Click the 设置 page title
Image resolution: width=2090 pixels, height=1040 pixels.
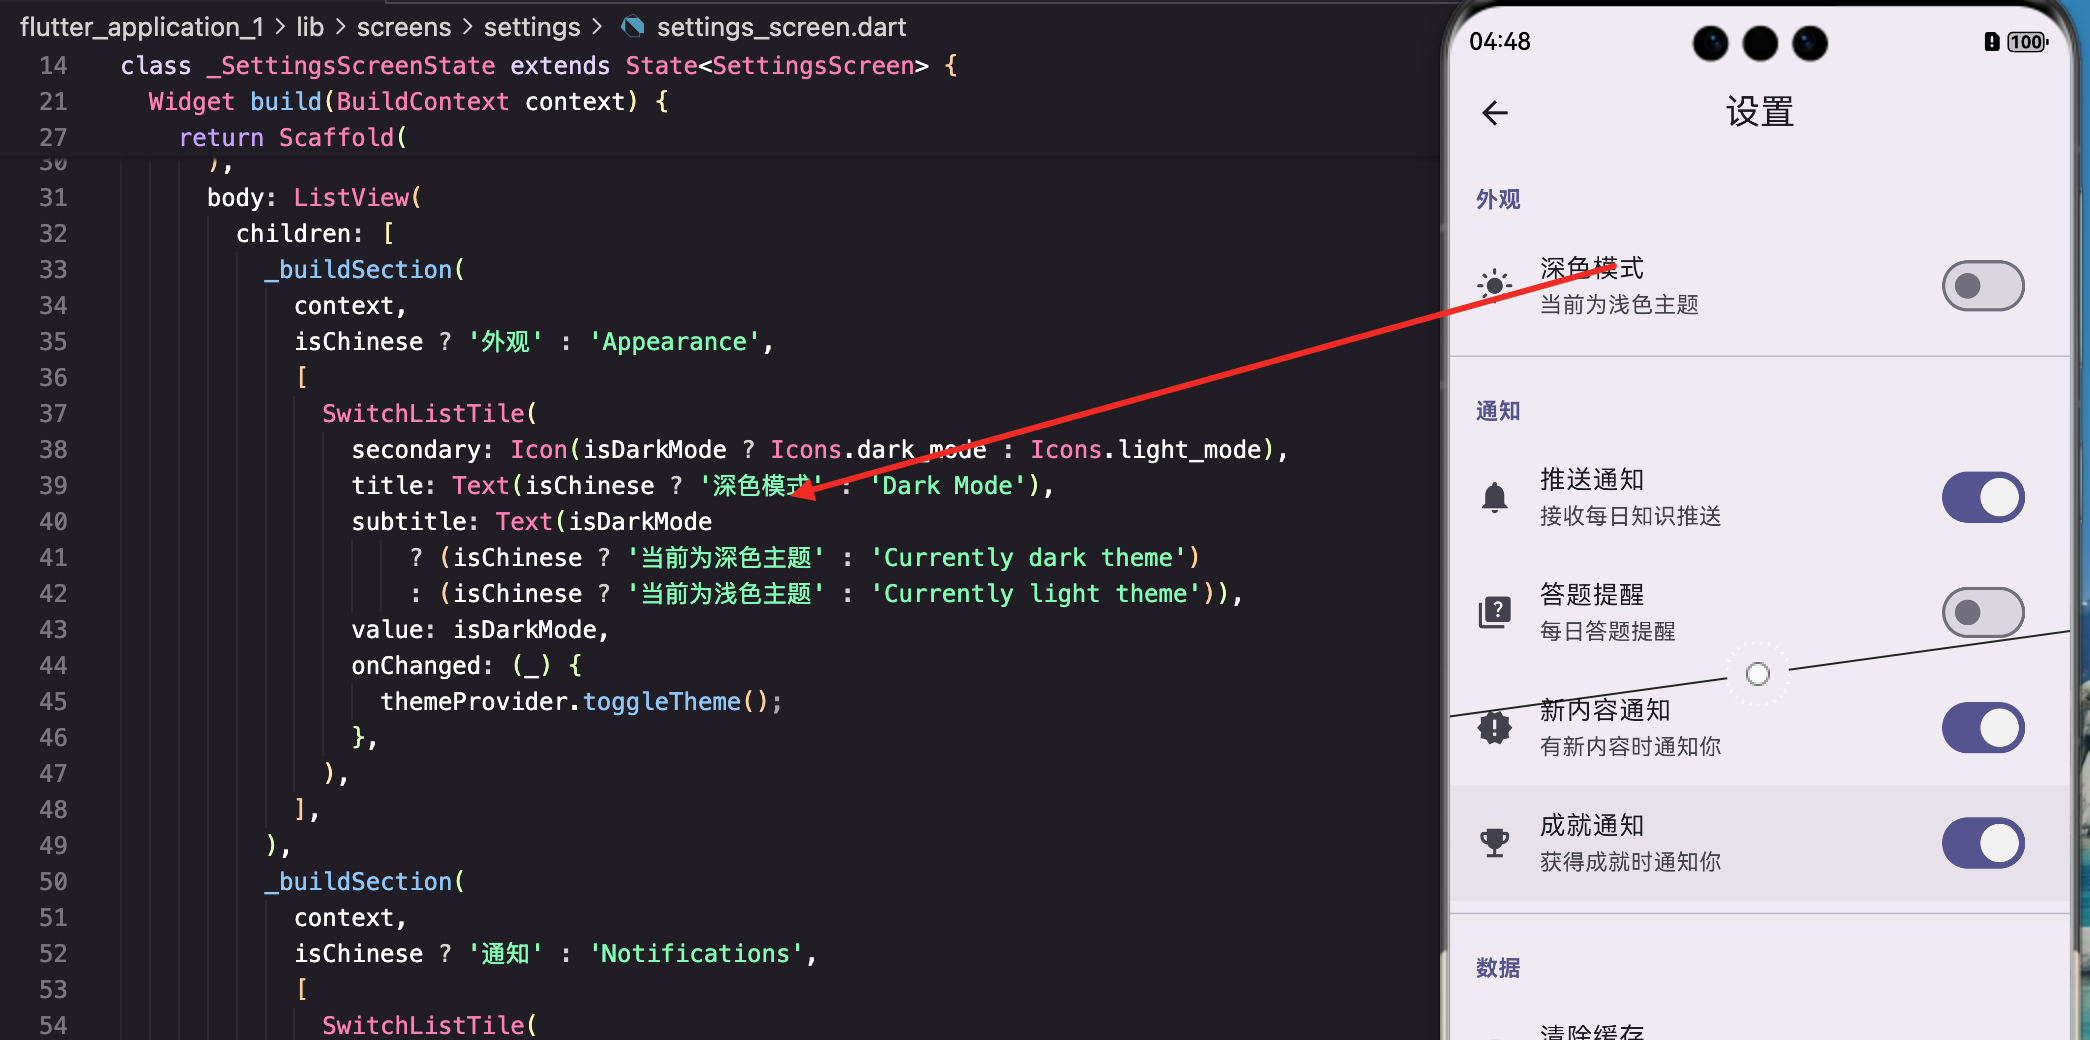pos(1760,112)
